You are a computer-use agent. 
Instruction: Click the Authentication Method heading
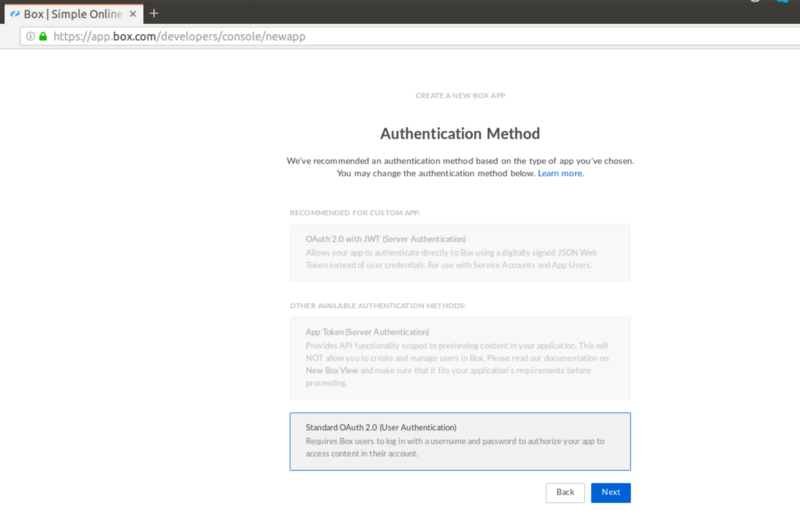[x=460, y=134]
